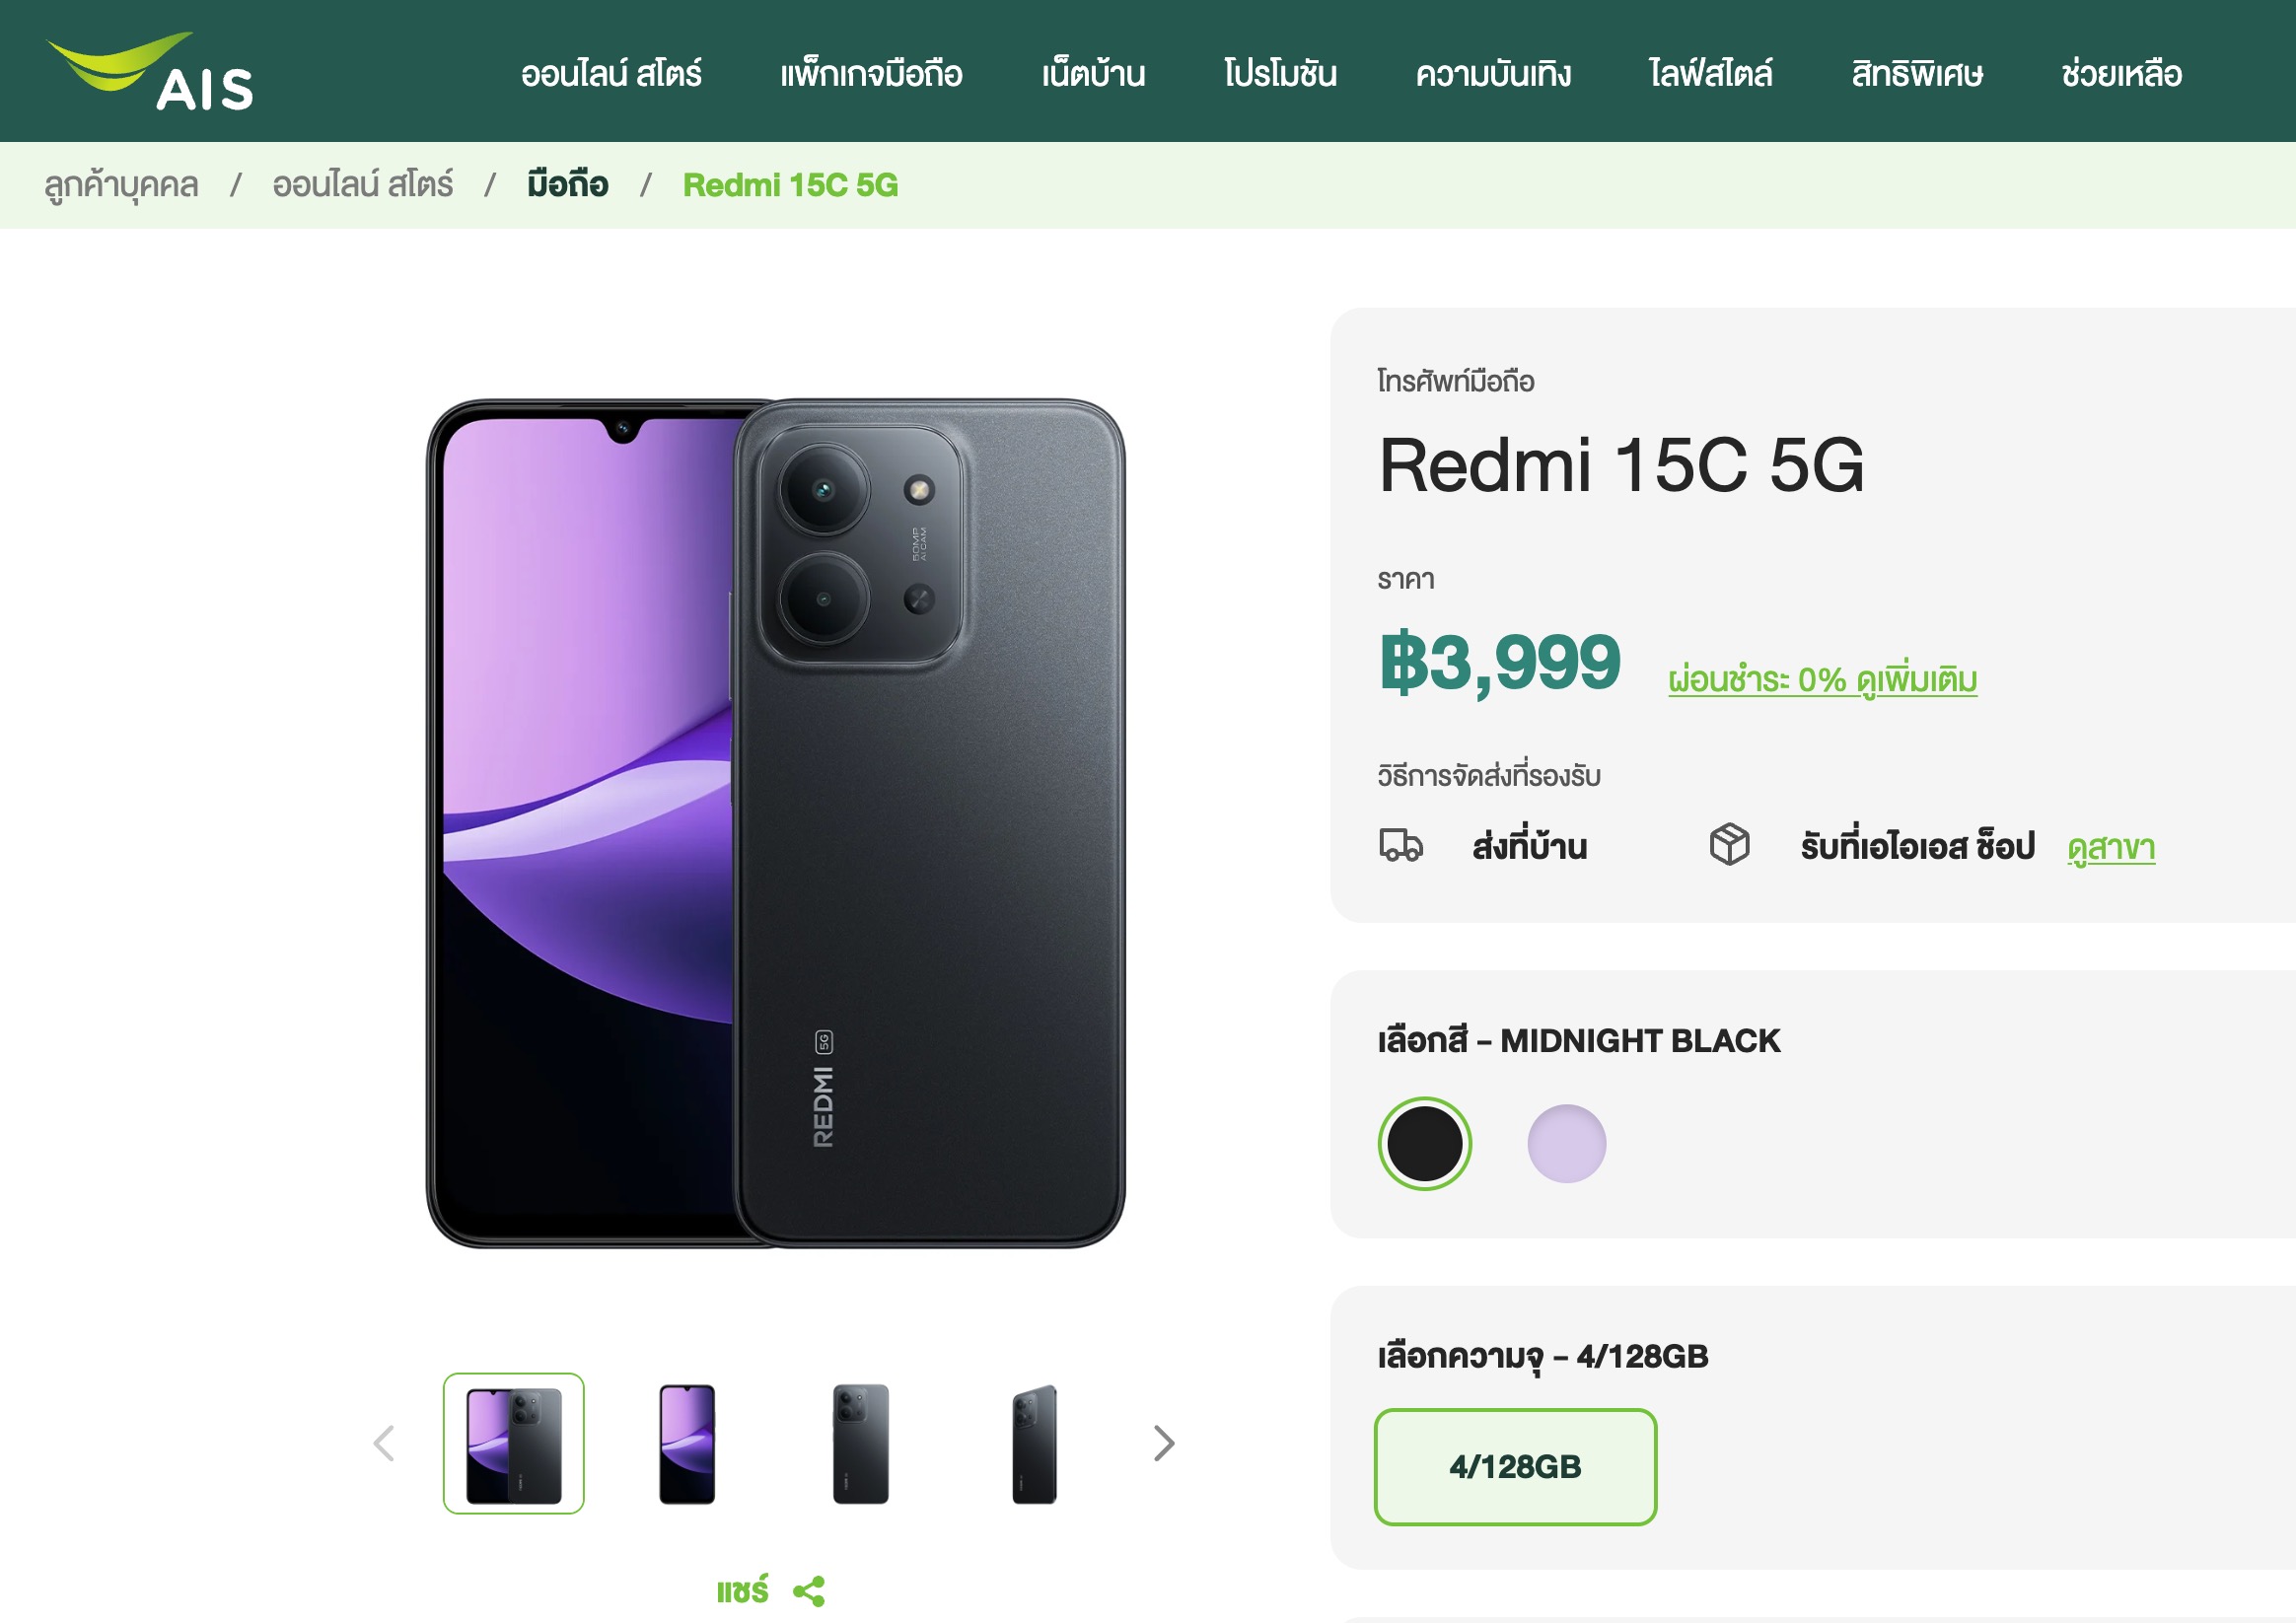
Task: Click the 0% installment details link
Action: (1822, 680)
